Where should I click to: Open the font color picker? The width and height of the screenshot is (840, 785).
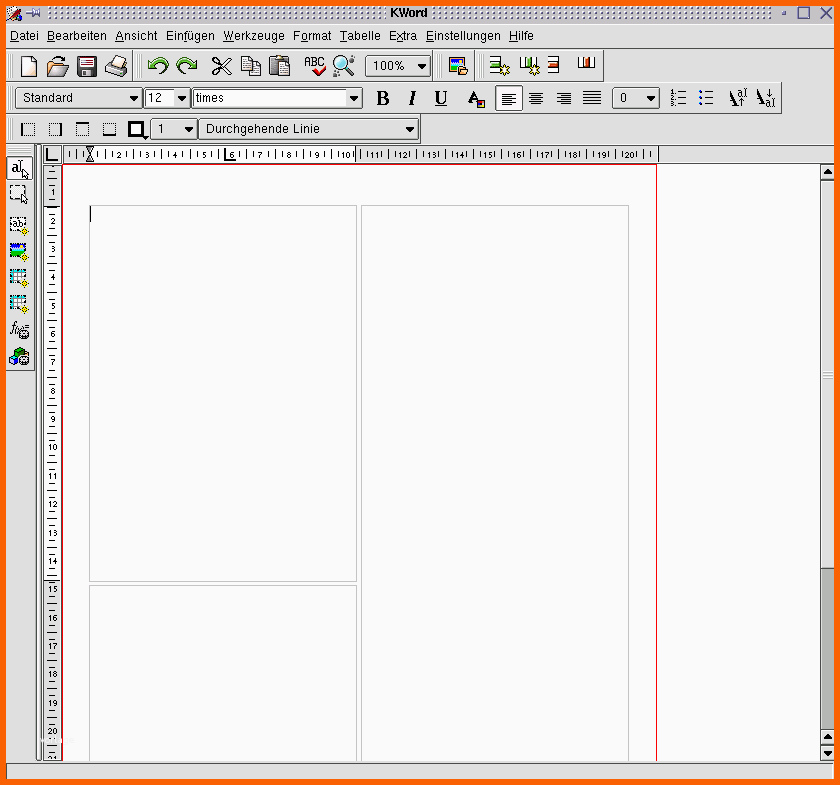pyautogui.click(x=476, y=99)
